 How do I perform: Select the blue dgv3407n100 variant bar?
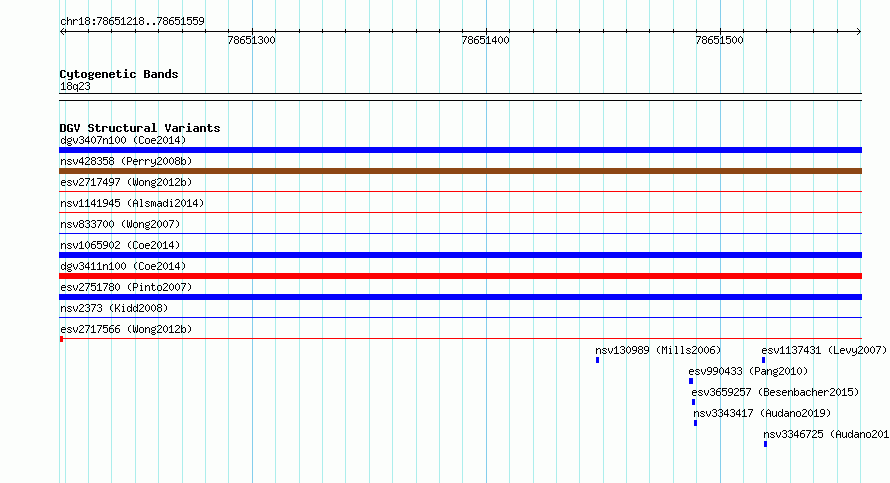pyautogui.click(x=460, y=150)
